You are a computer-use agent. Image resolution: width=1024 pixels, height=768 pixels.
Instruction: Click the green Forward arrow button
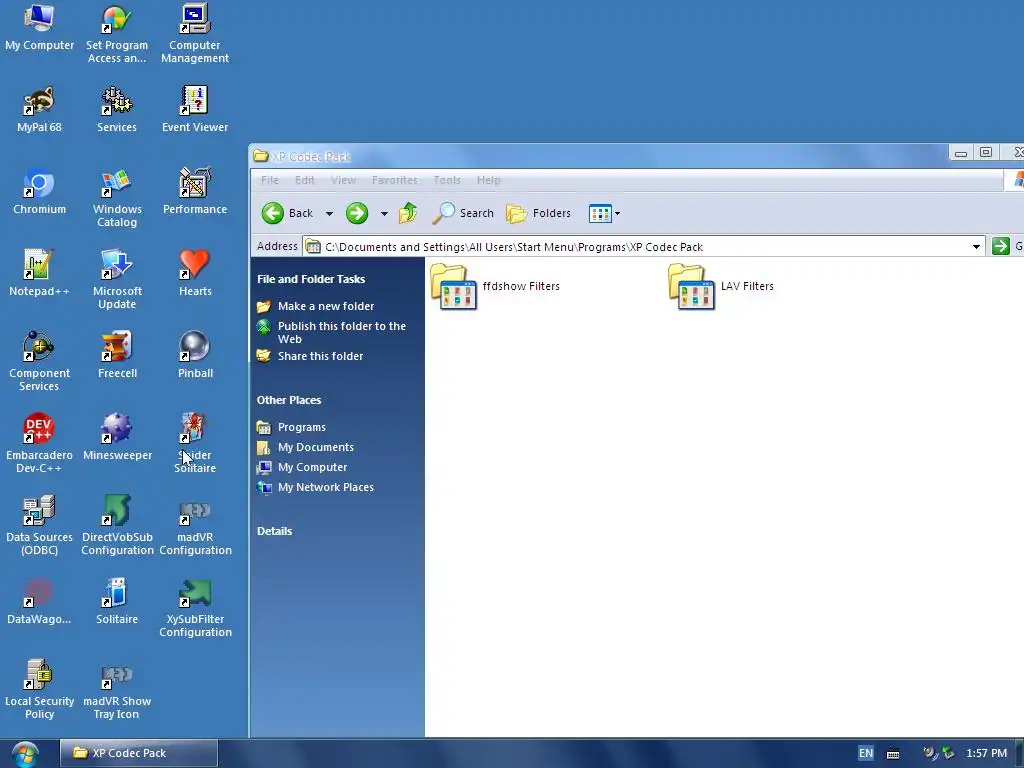[x=357, y=213]
